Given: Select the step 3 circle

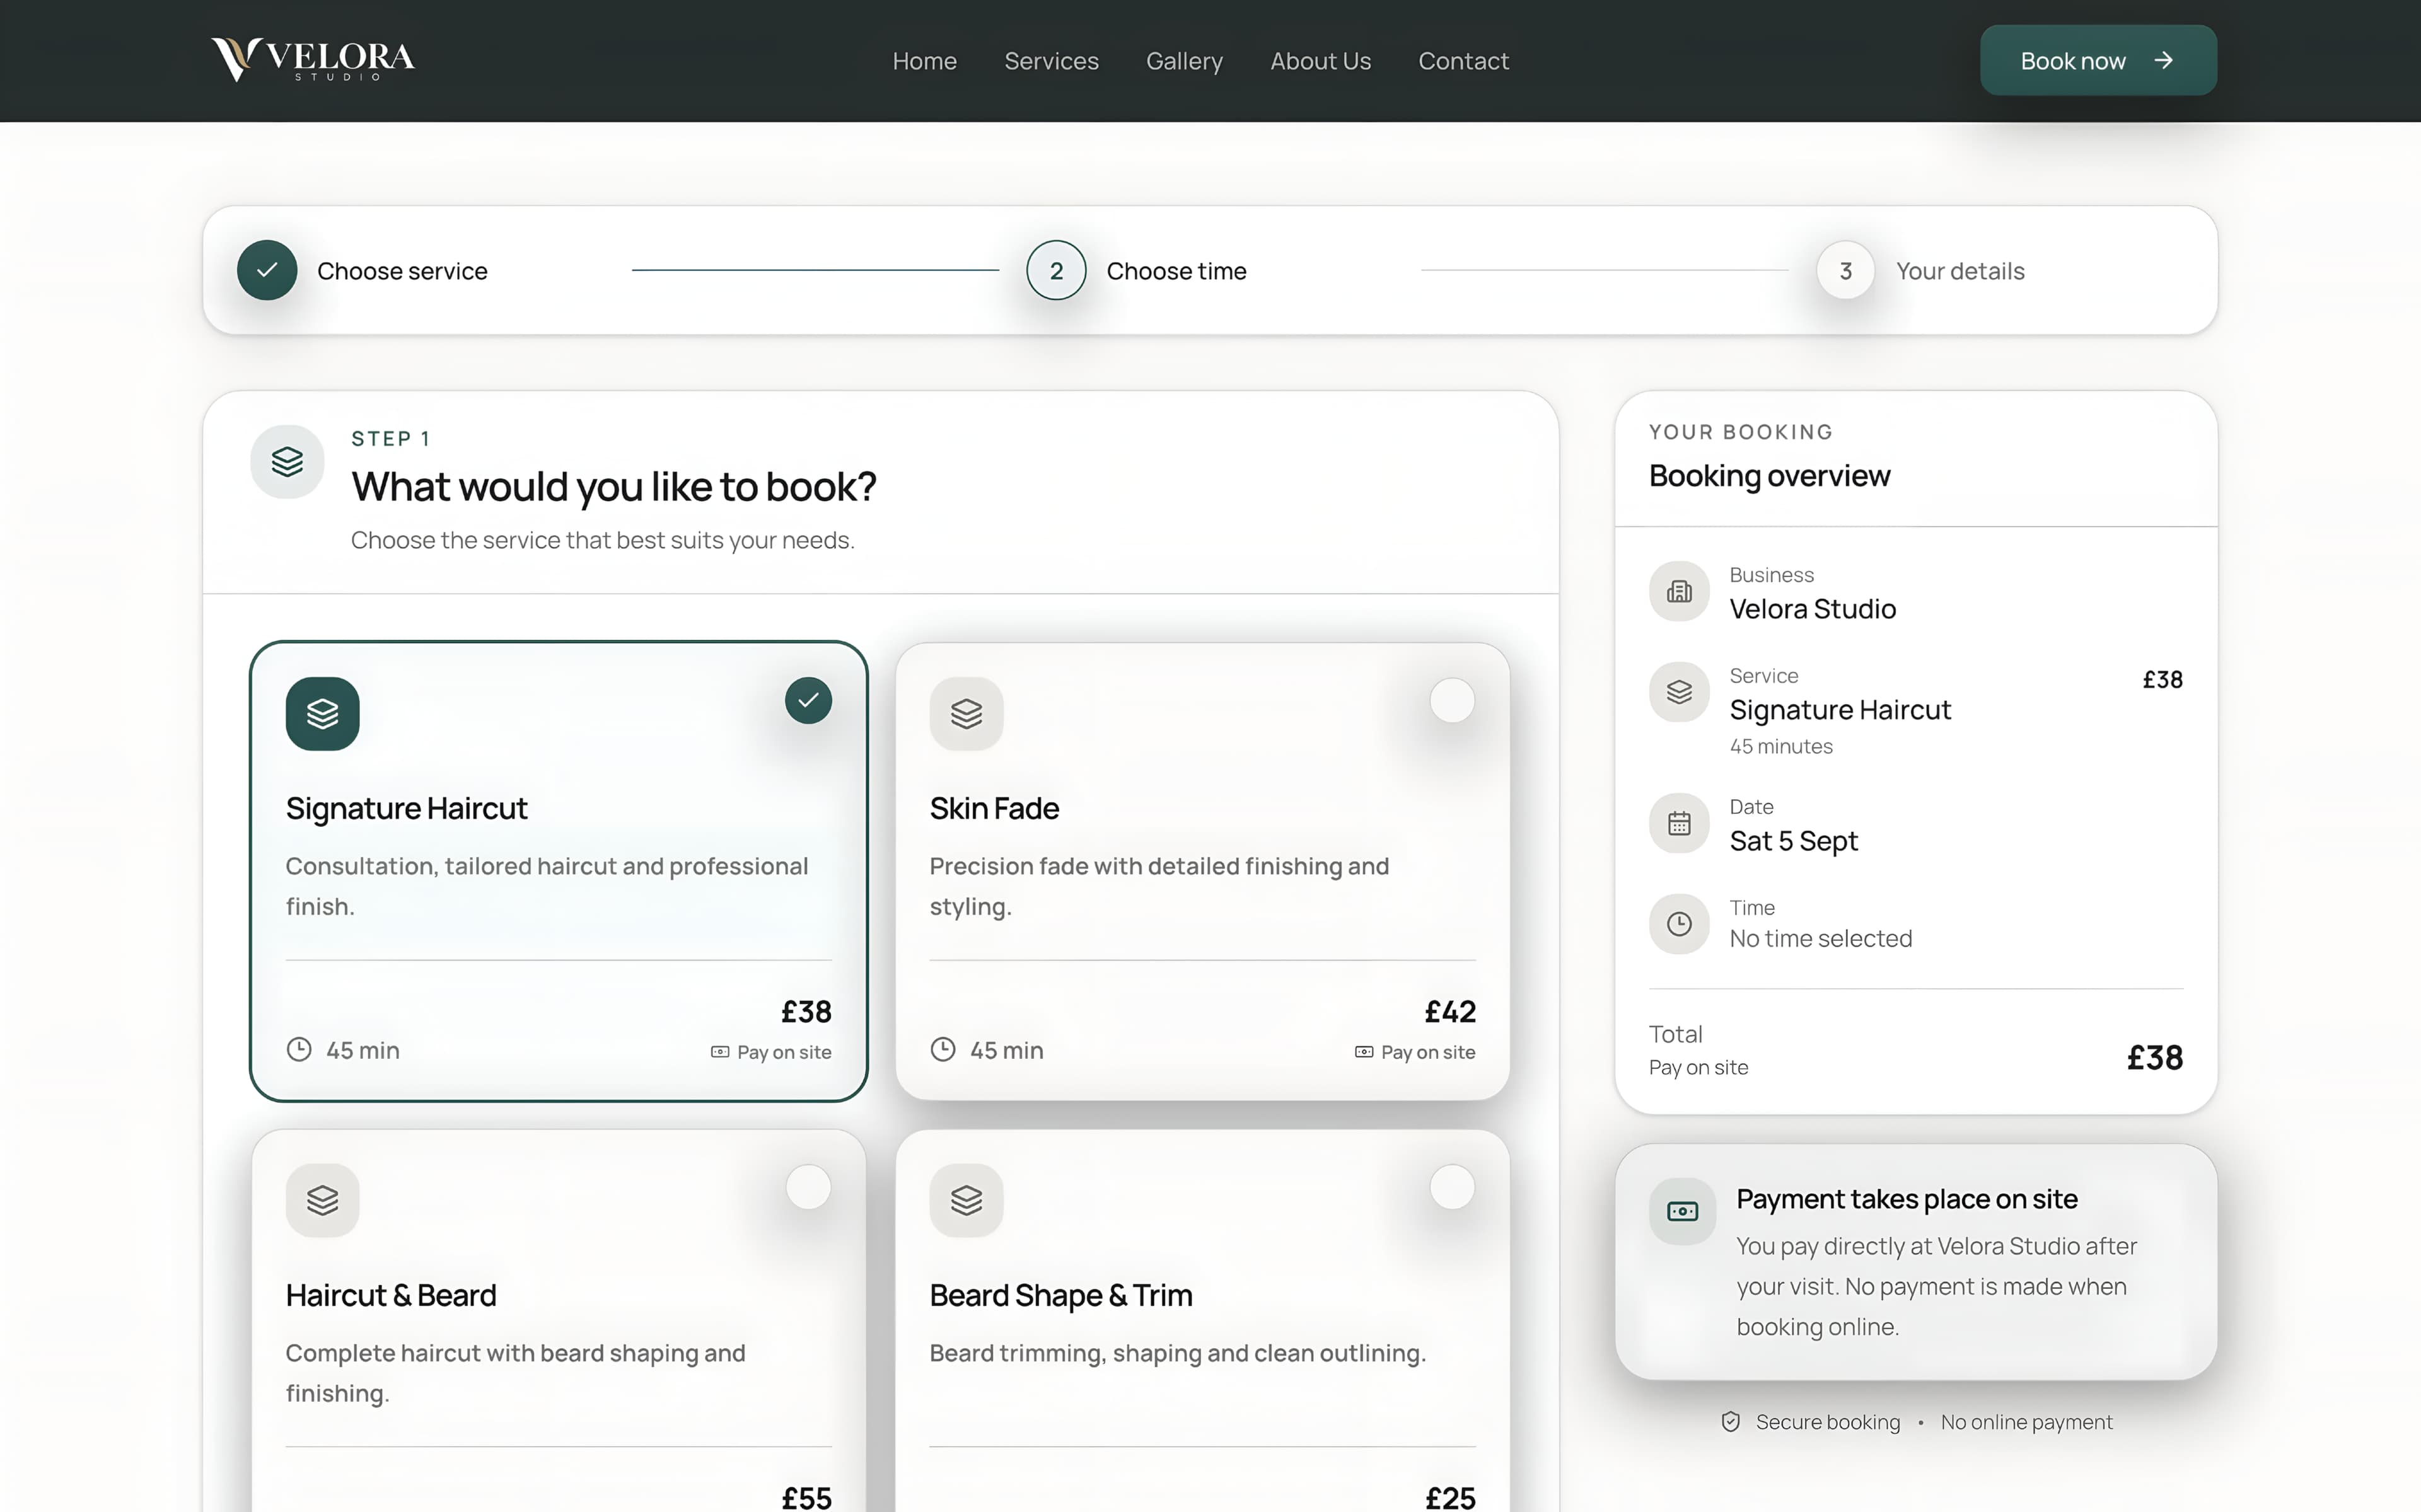Looking at the screenshot, I should (1845, 270).
